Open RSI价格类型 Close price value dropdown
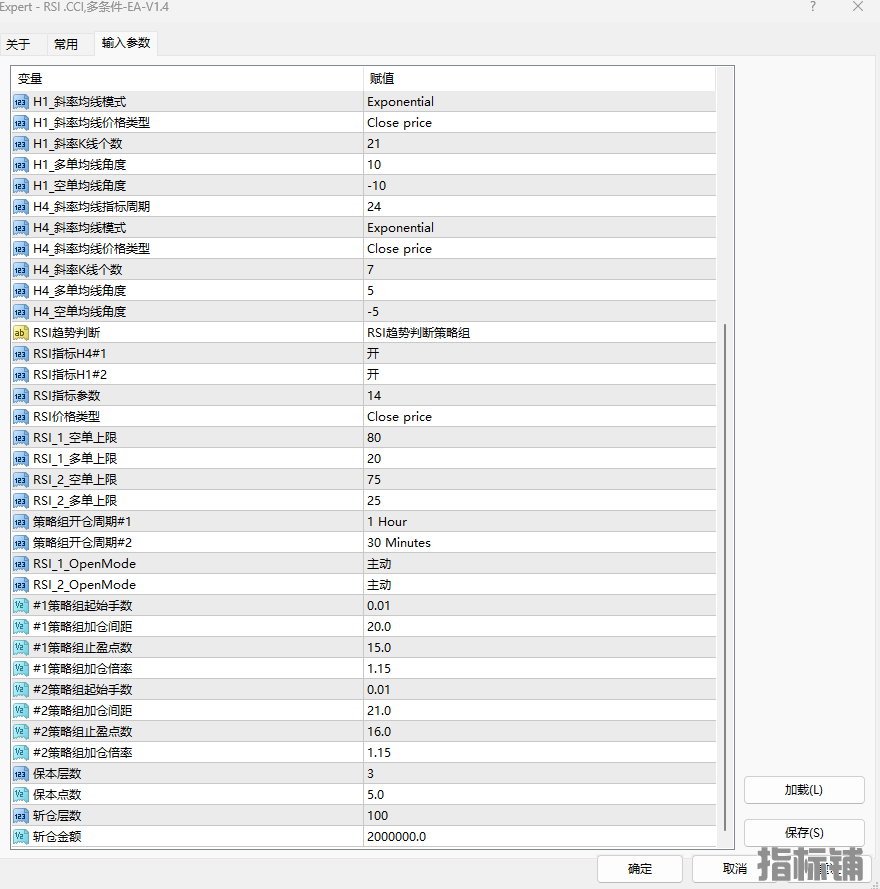The image size is (880, 889). pos(399,417)
